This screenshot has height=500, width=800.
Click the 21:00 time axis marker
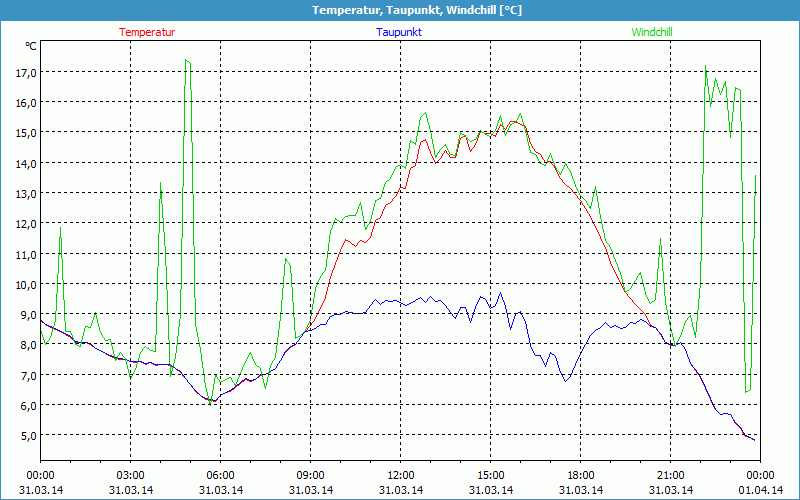(x=671, y=475)
